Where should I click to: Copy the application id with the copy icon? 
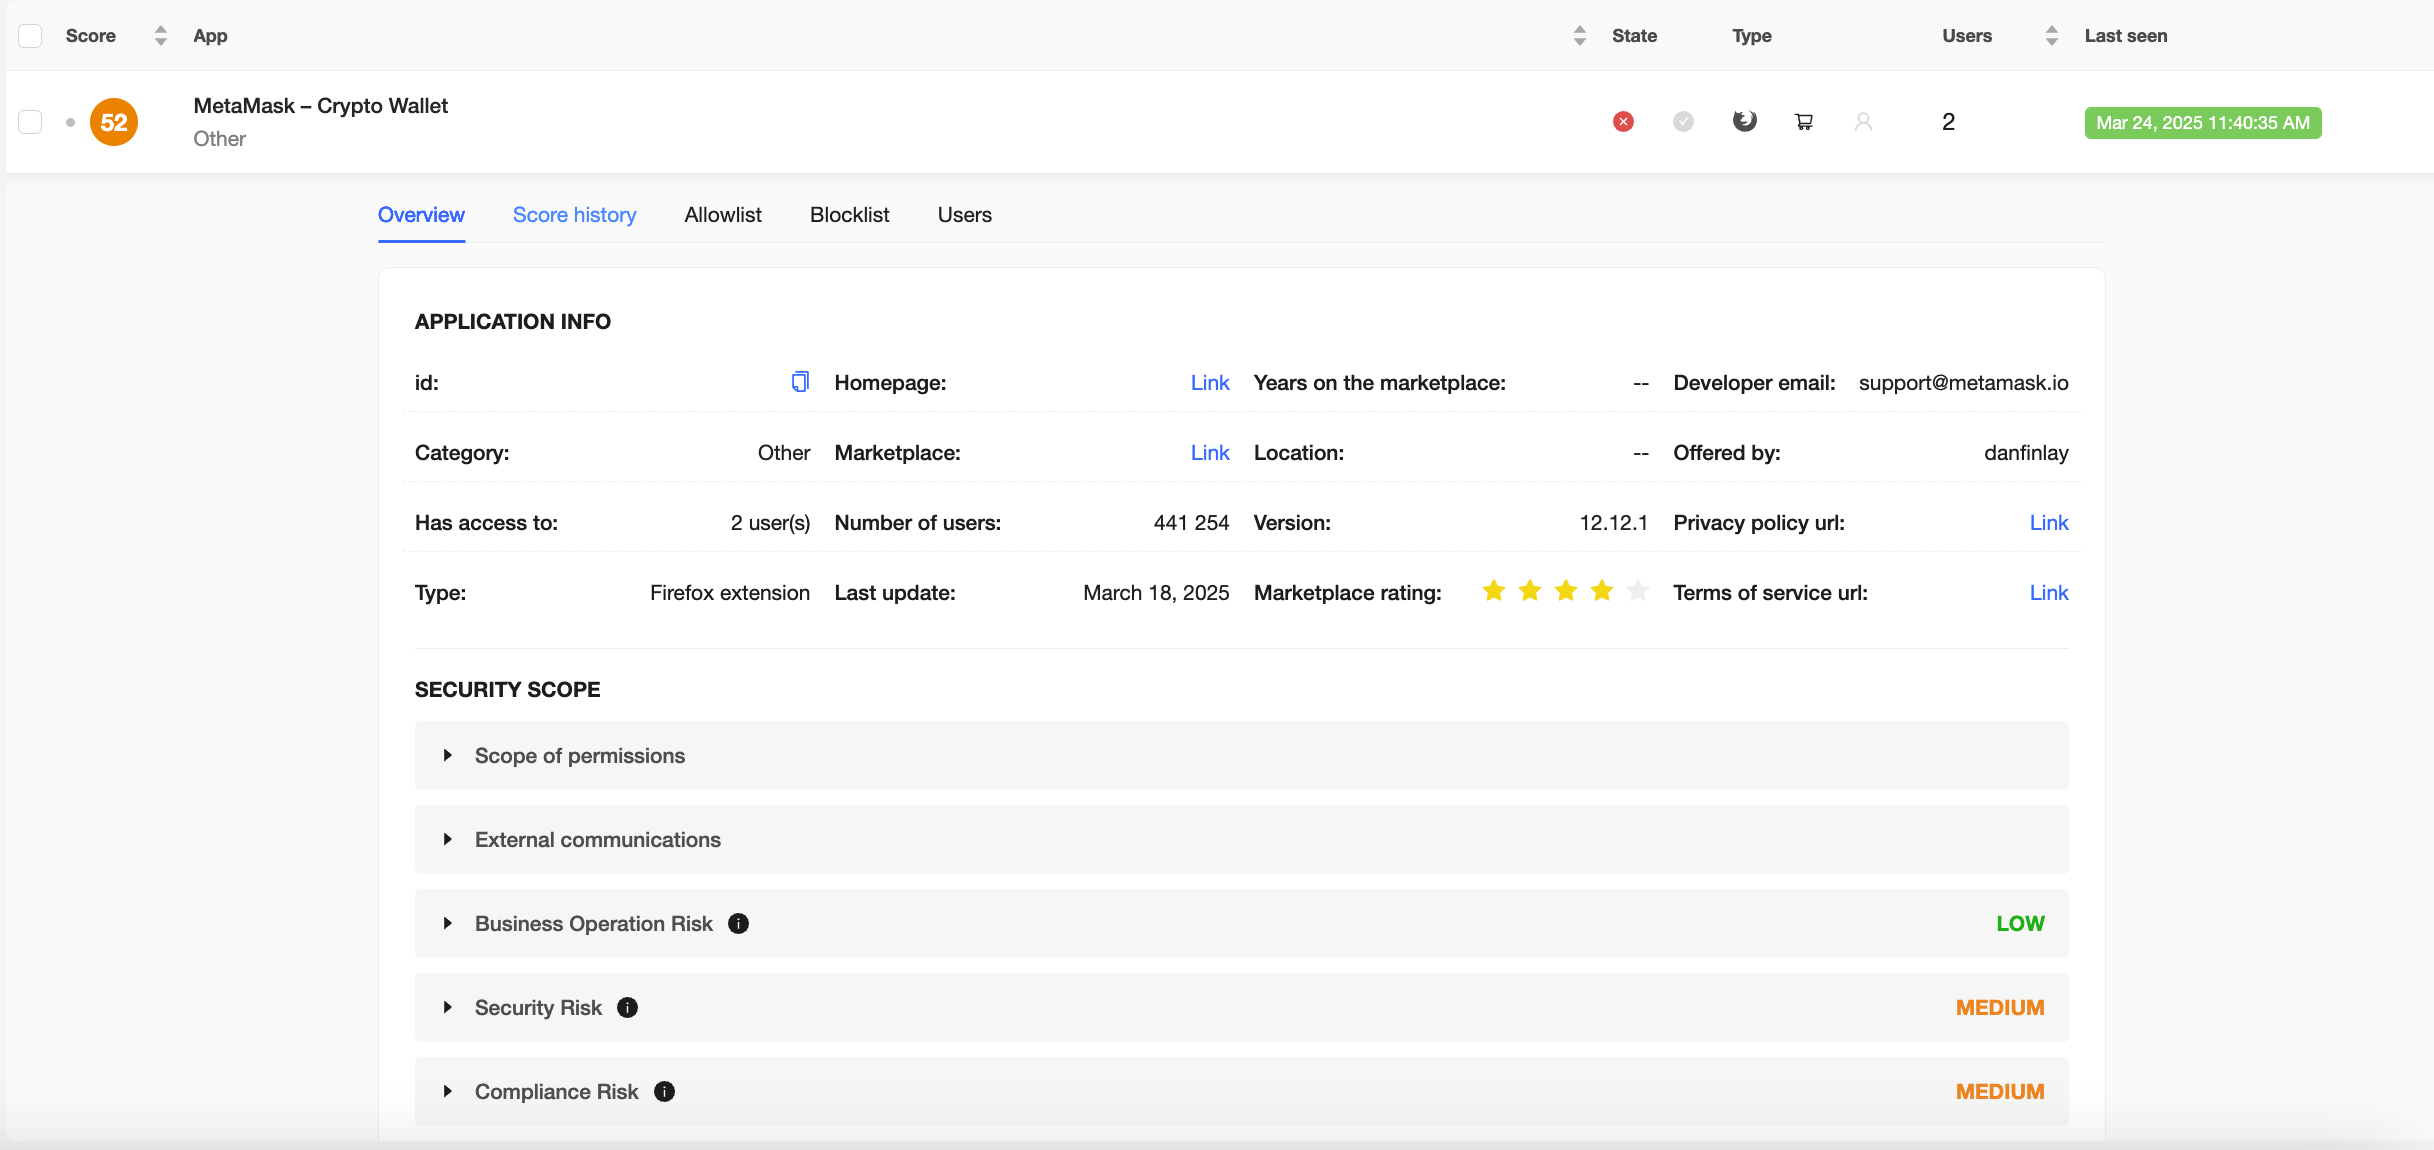point(798,382)
